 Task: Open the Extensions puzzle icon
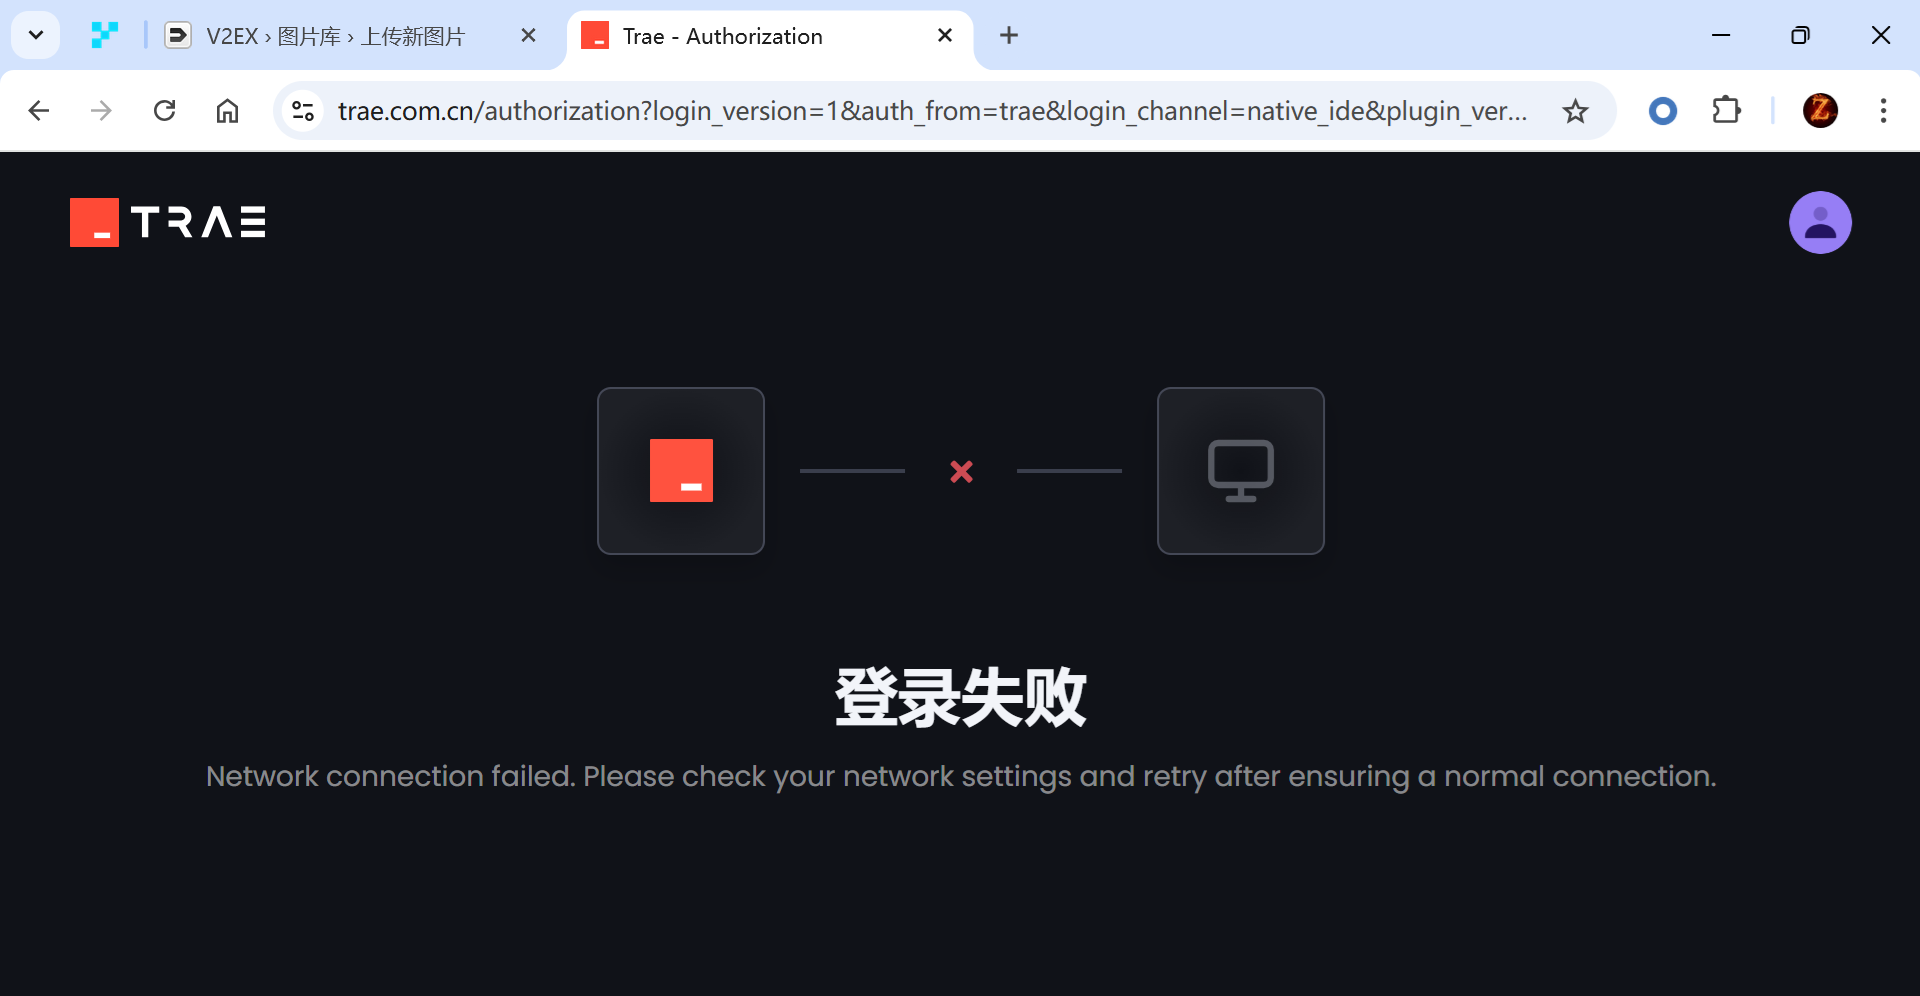[x=1727, y=111]
